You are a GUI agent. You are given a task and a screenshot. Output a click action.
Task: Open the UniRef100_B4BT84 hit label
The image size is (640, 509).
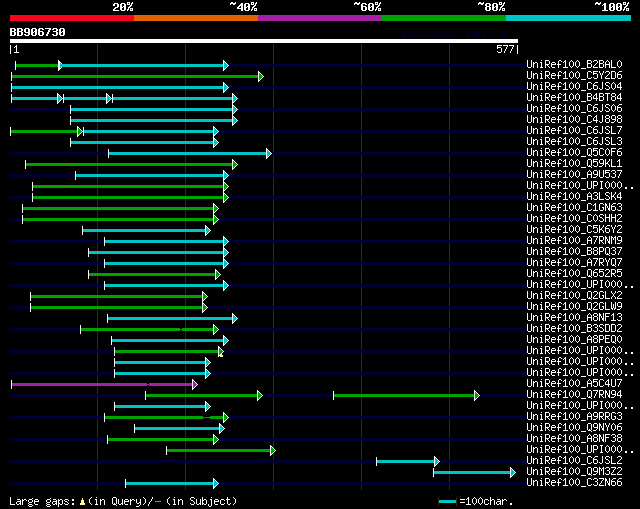click(x=574, y=98)
